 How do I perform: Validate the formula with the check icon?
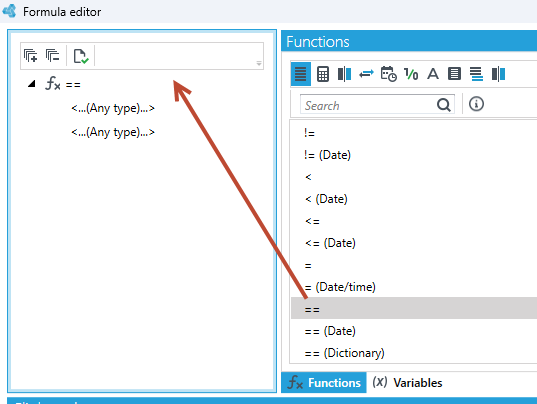tap(81, 56)
